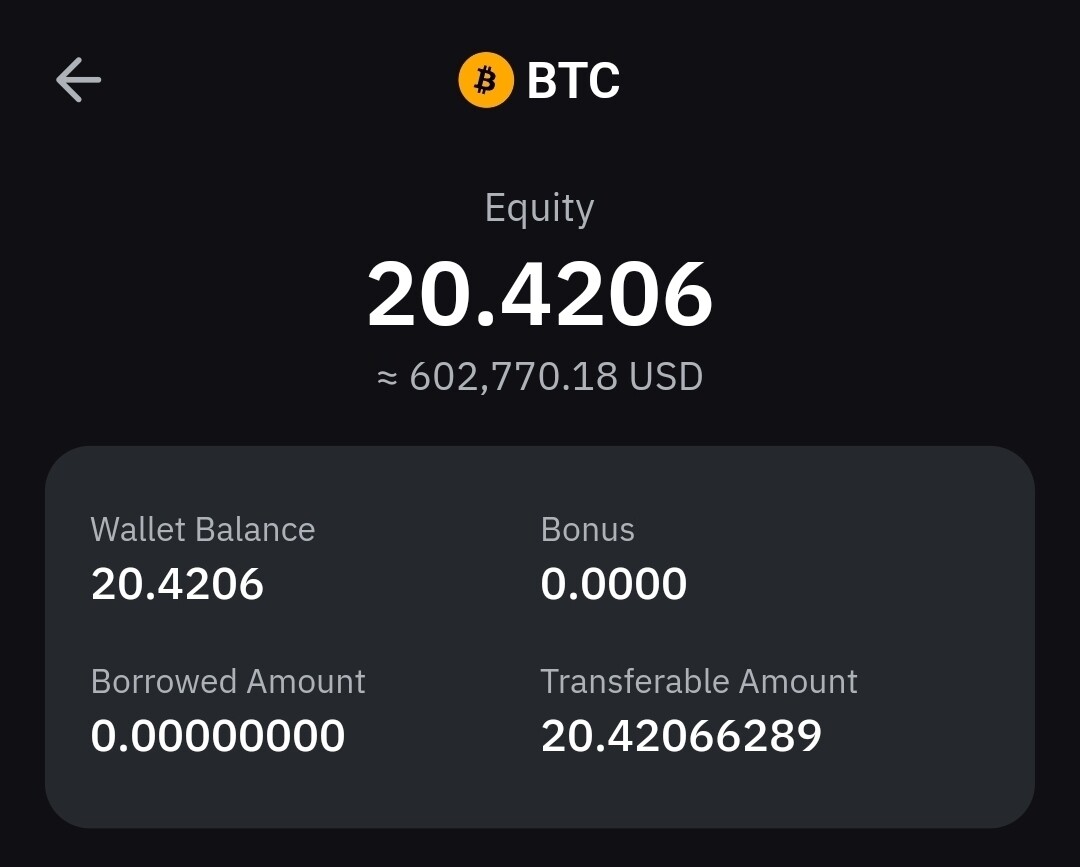Tap the 602,770.18 converted amount

click(x=514, y=377)
